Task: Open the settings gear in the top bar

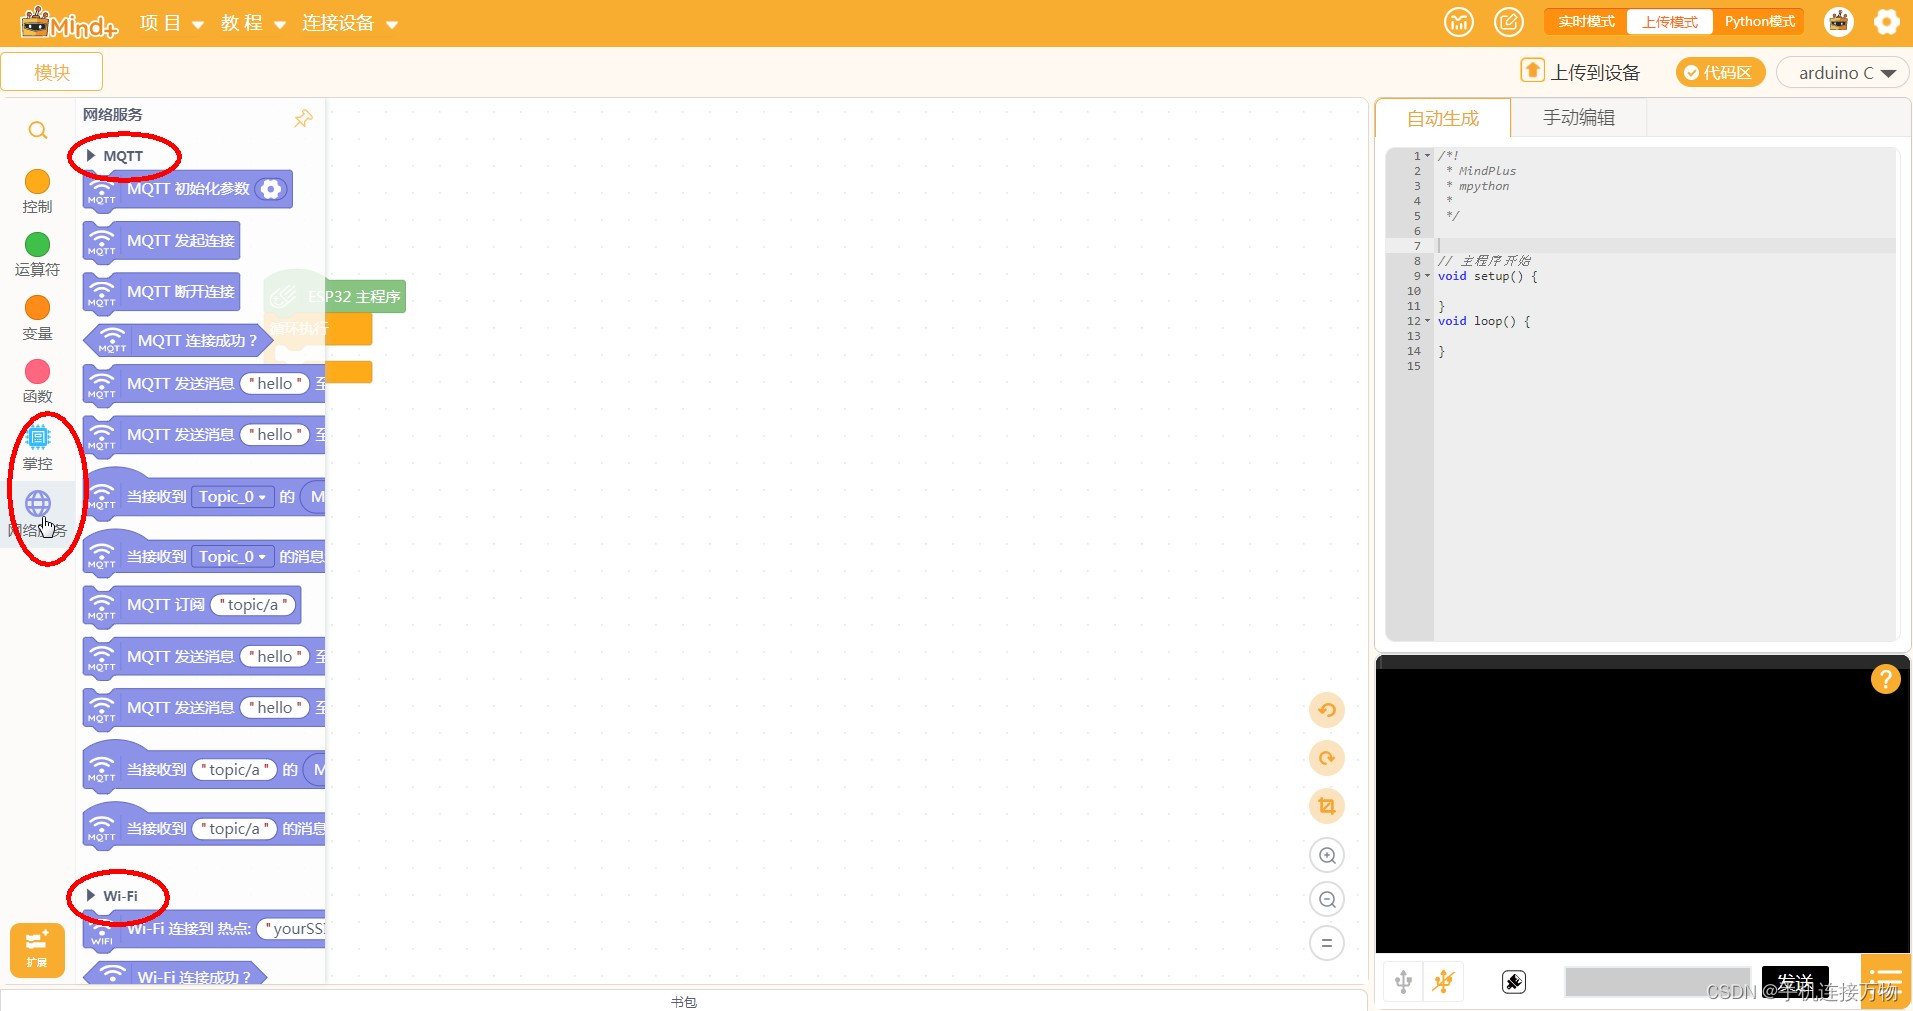Action: click(1886, 22)
